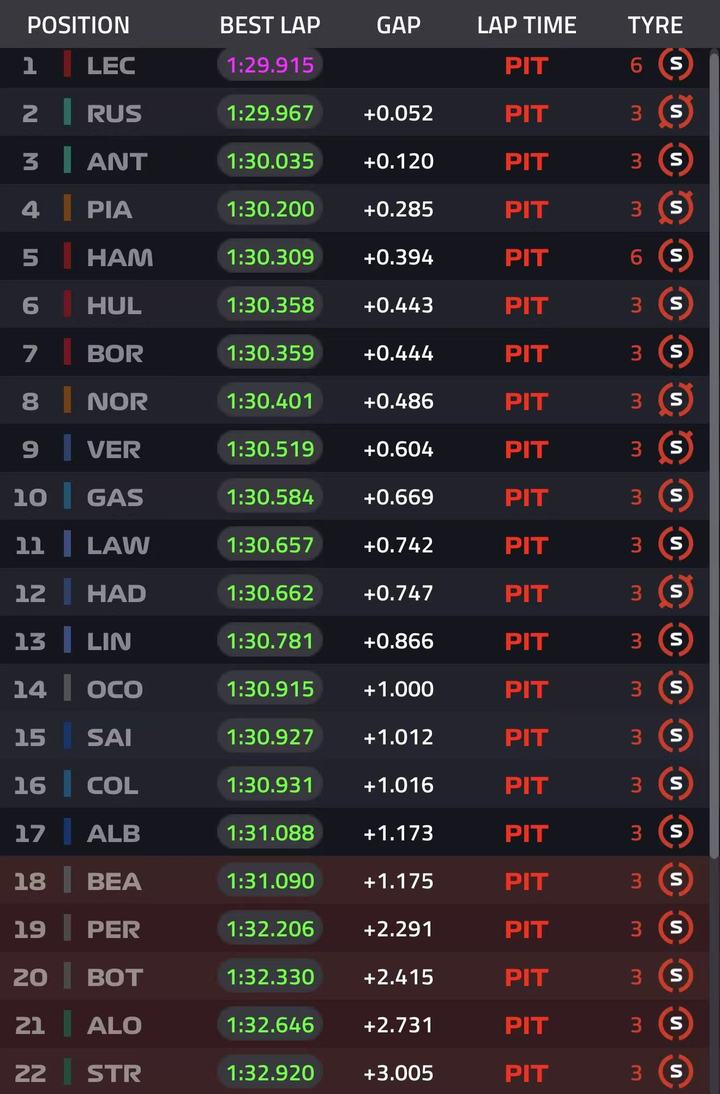Click the soft tyre icon for STR

pos(675,1073)
